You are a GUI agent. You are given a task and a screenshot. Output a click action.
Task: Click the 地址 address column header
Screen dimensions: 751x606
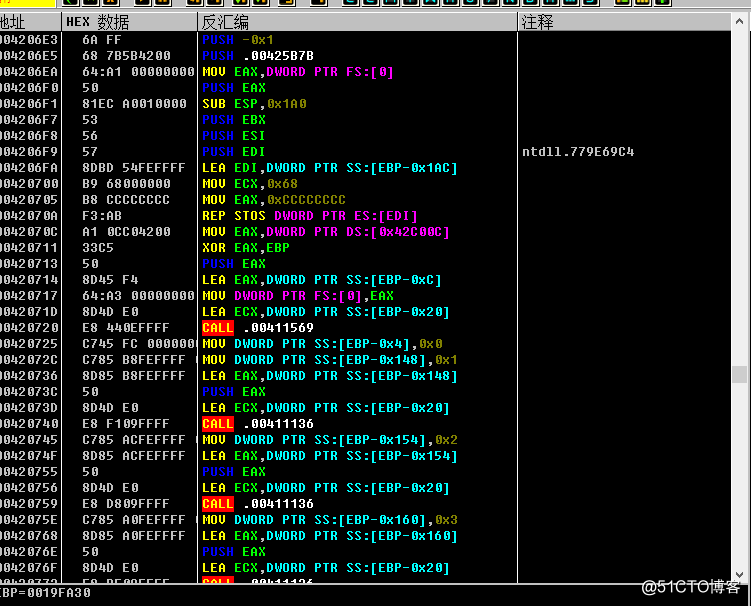[x=30, y=22]
